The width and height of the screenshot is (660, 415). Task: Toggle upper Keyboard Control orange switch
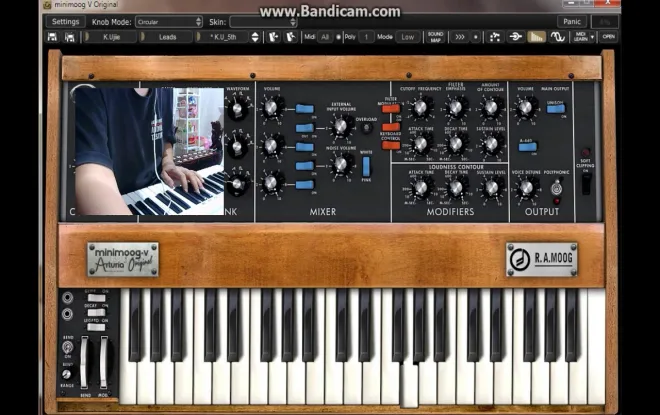(391, 127)
